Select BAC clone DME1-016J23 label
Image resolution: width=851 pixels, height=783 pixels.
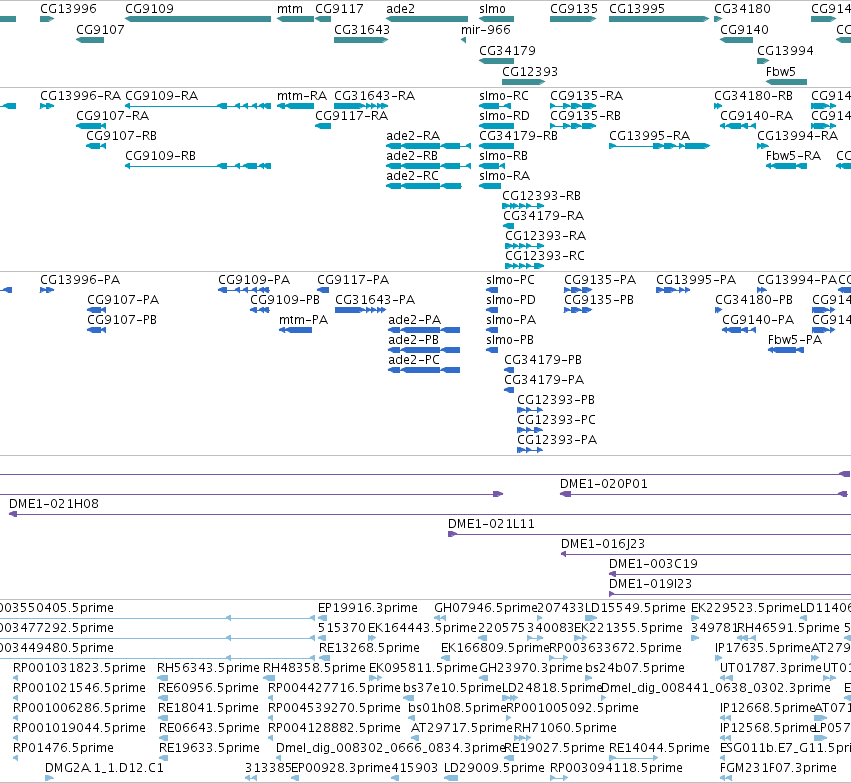click(603, 544)
